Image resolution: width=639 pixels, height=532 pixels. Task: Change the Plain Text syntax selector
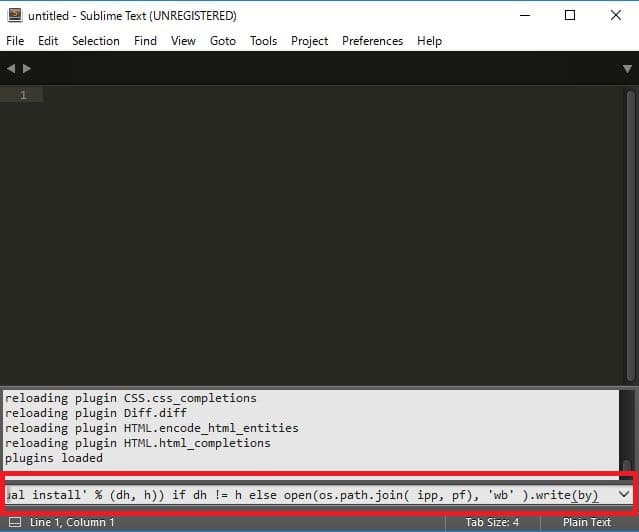click(x=586, y=522)
